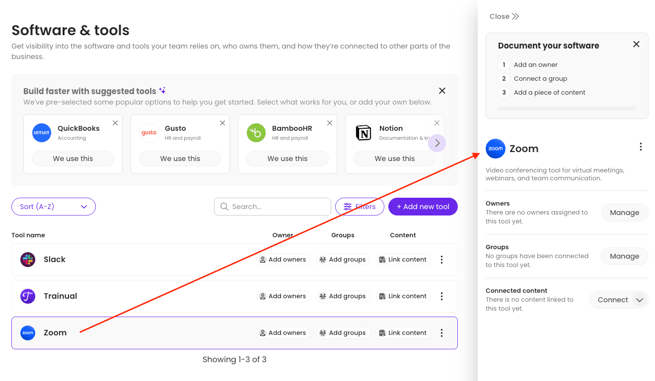655x381 pixels.
Task: Click the Gusto logo icon
Action: (149, 133)
